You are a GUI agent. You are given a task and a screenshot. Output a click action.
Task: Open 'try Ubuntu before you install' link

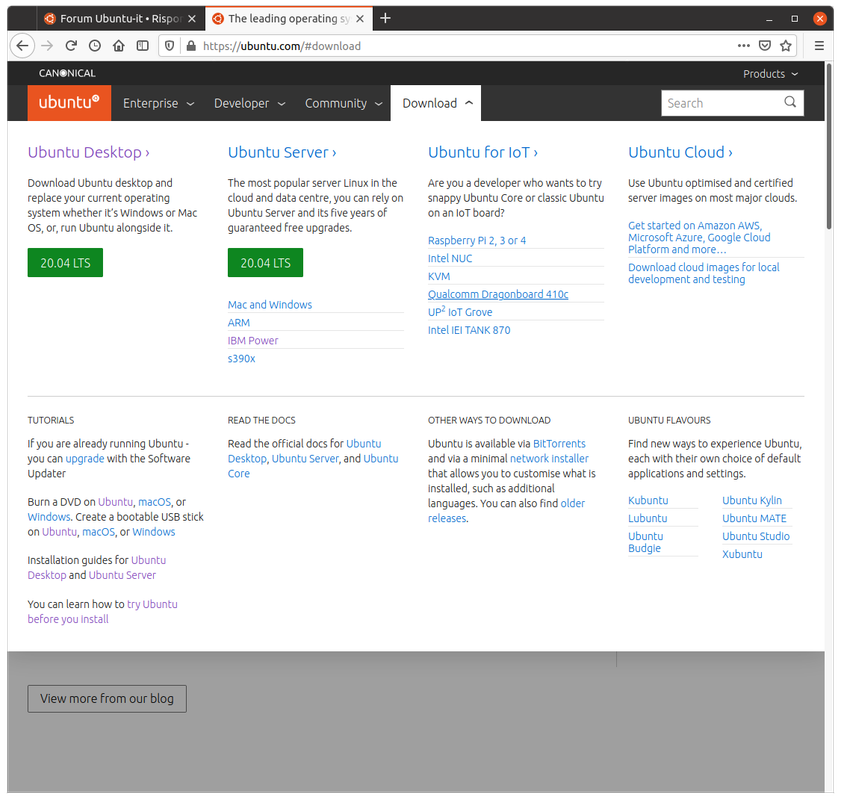pos(102,612)
